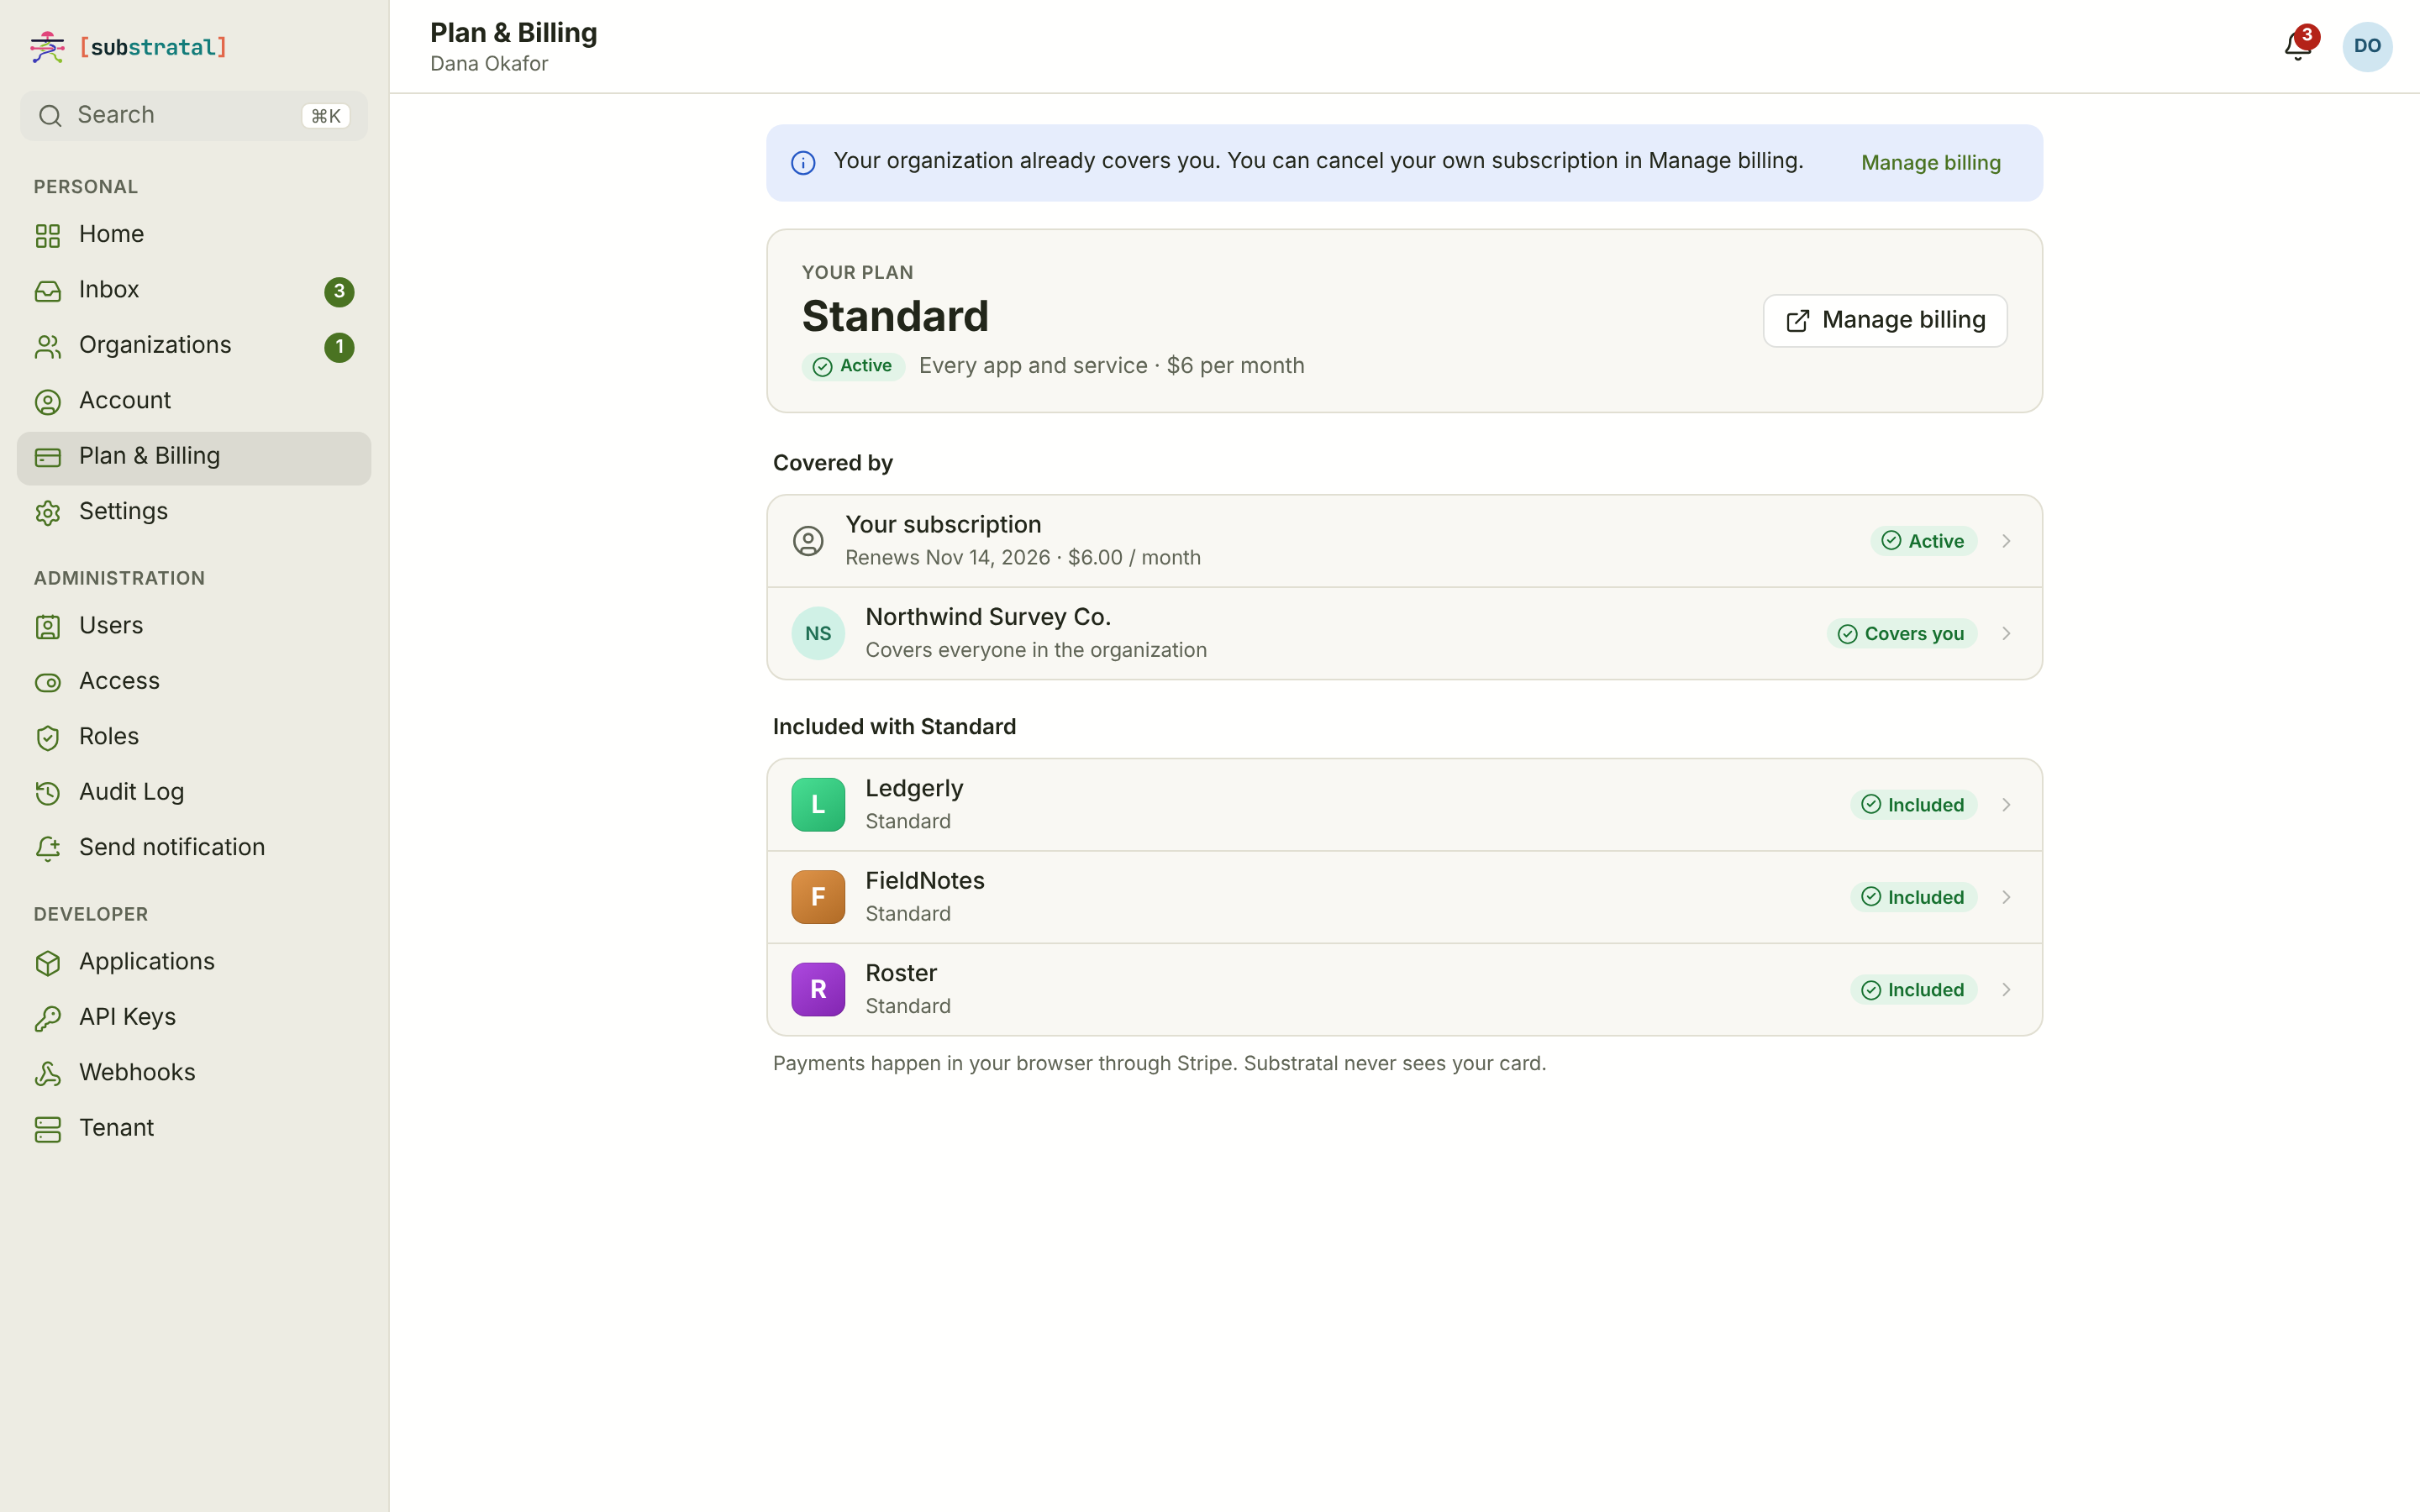
Task: Click the Inbox tray icon
Action: click(48, 291)
